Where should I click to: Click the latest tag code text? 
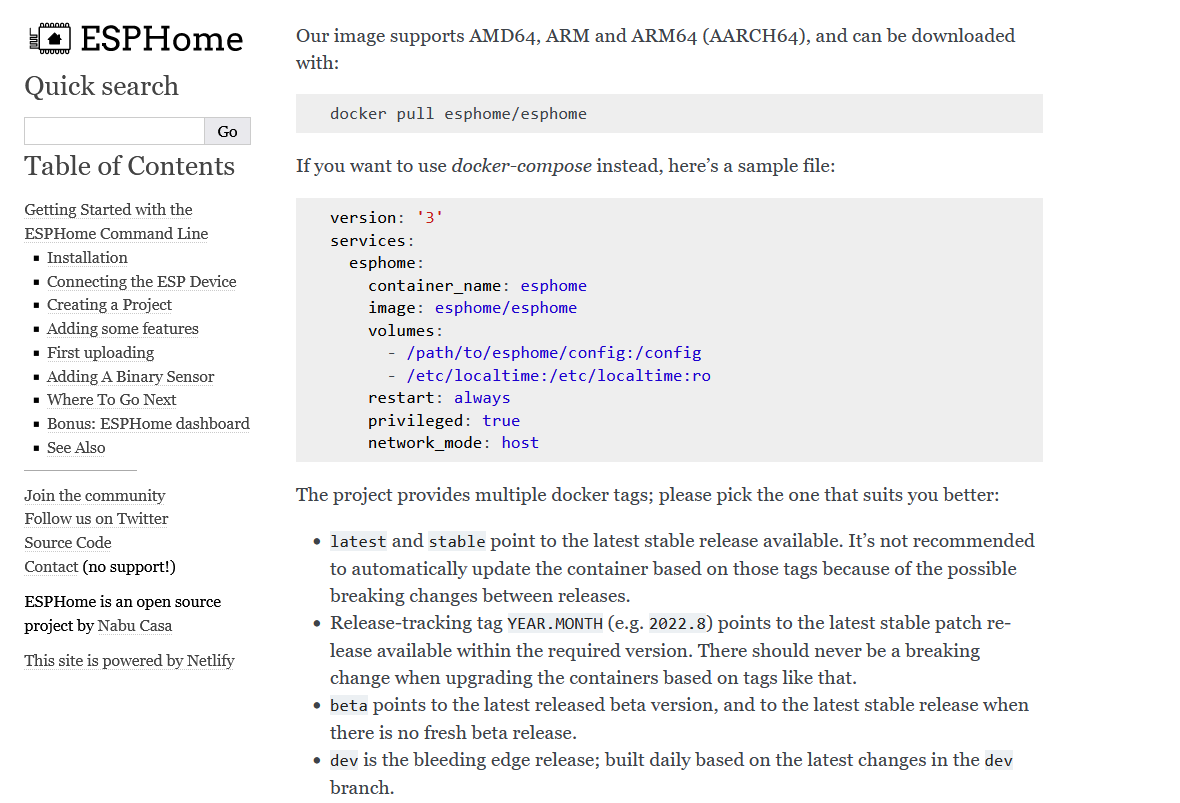coord(358,541)
